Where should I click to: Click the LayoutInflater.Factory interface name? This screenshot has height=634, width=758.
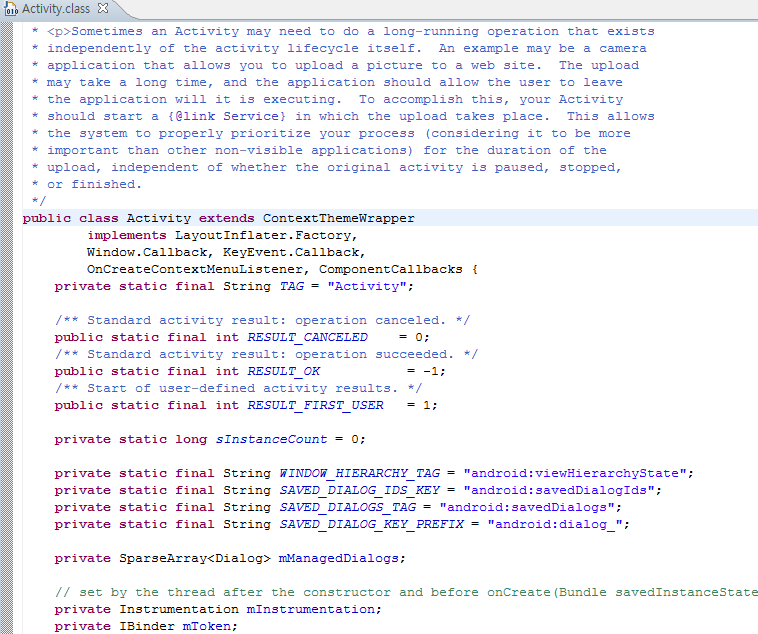pos(263,235)
